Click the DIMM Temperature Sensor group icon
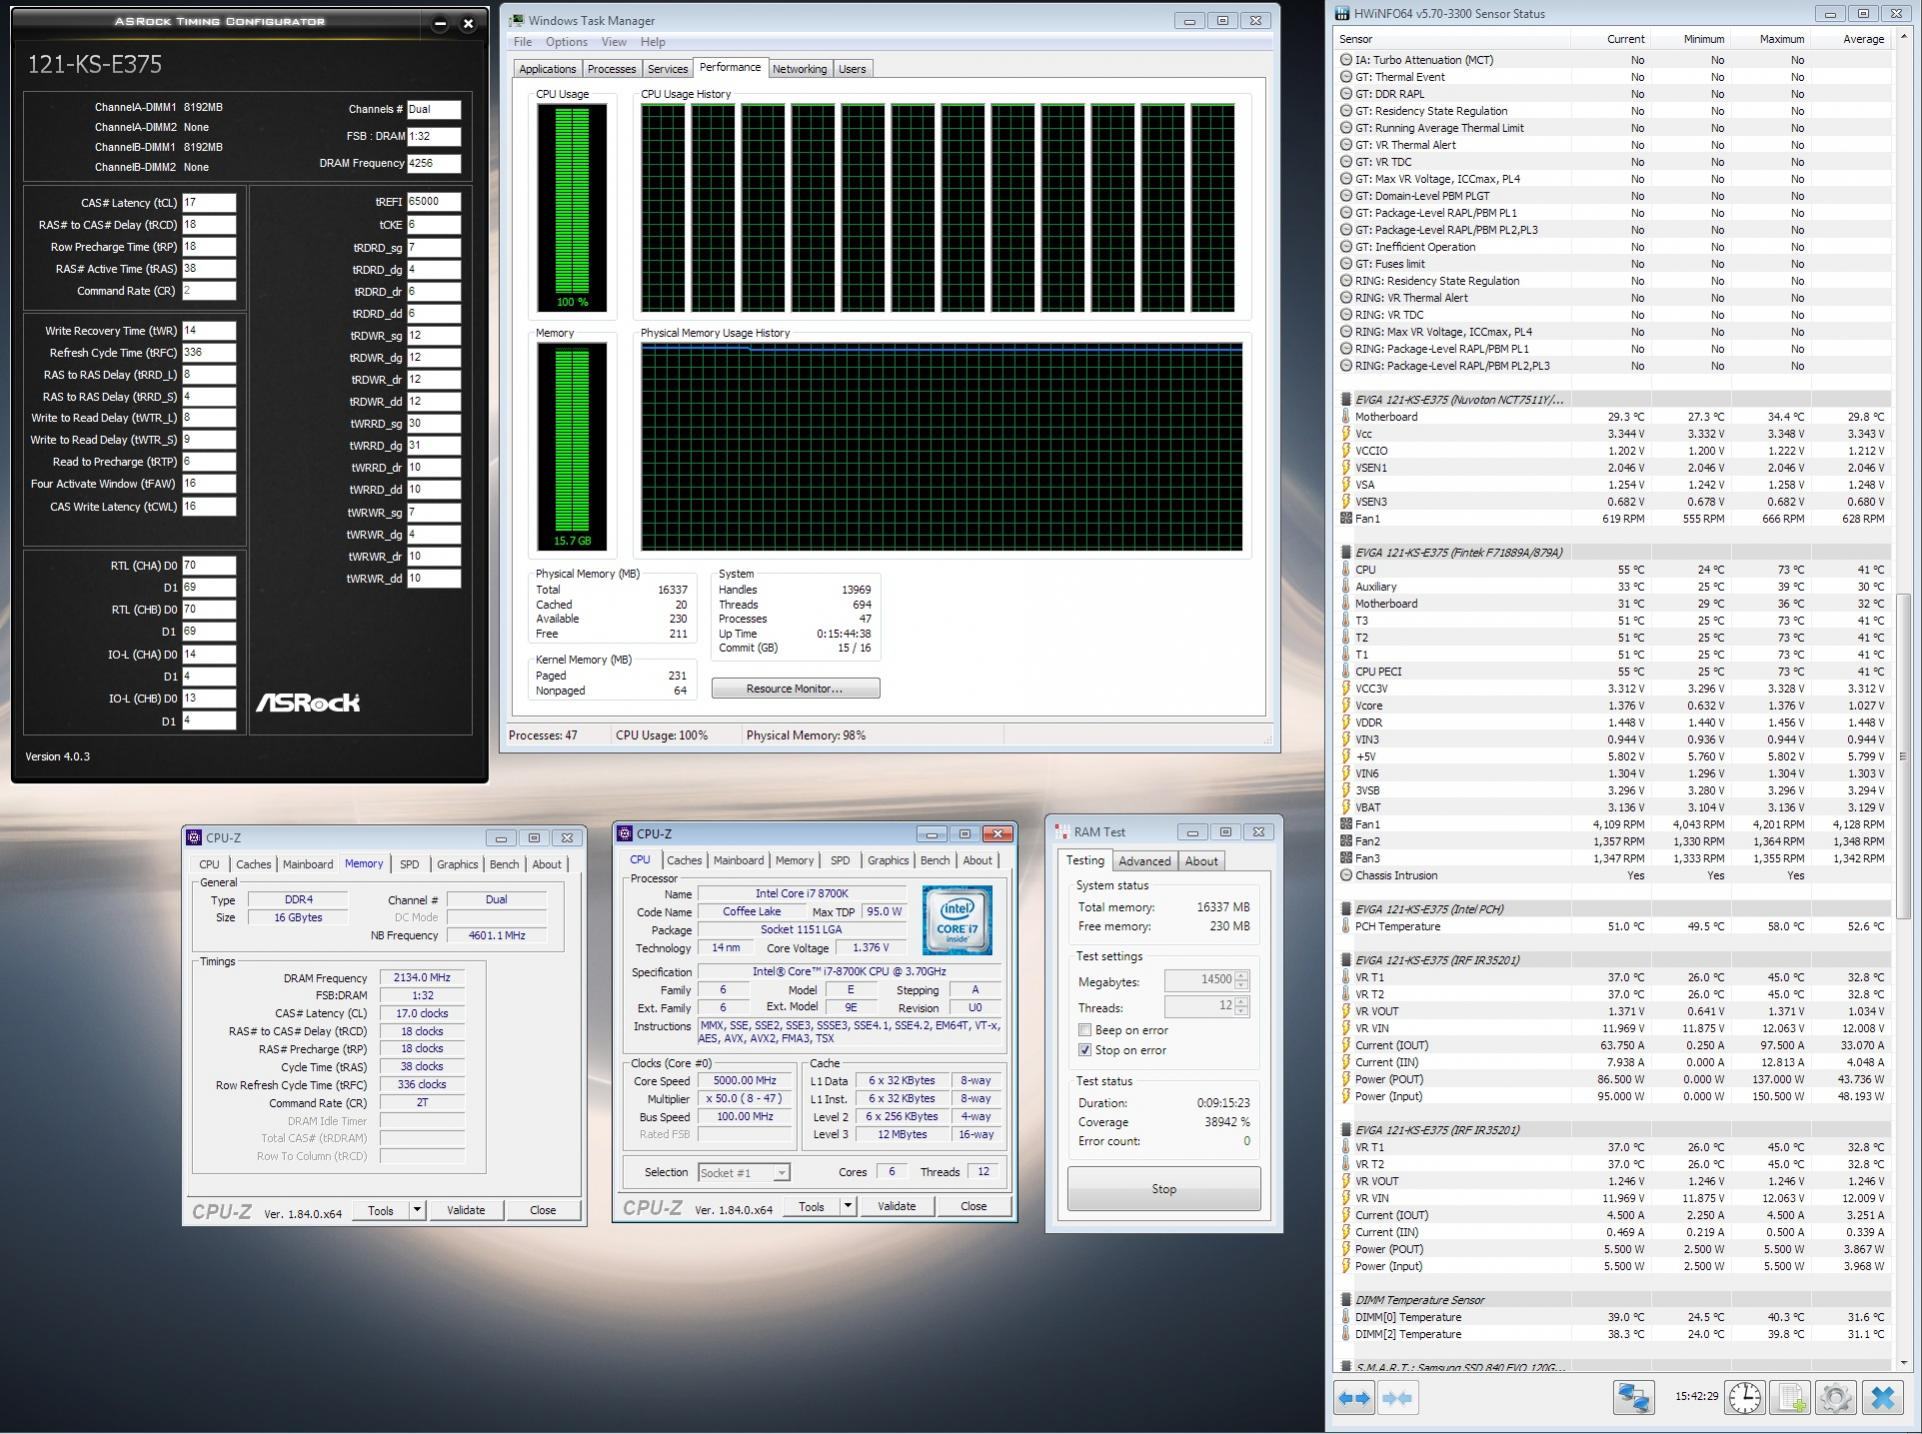This screenshot has width=1922, height=1434. tap(1346, 1301)
